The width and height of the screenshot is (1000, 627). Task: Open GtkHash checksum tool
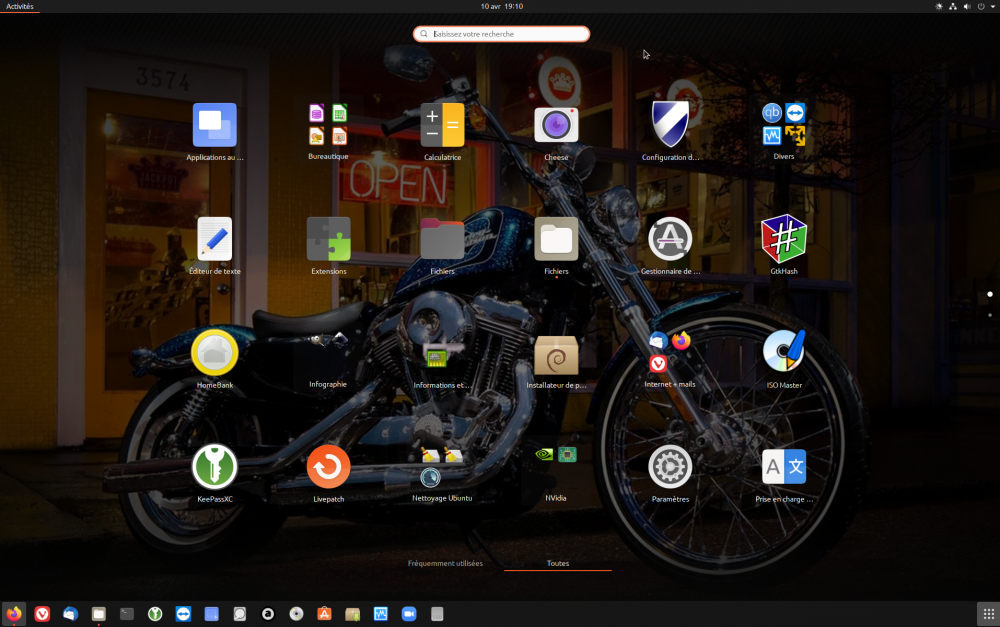pyautogui.click(x=784, y=238)
